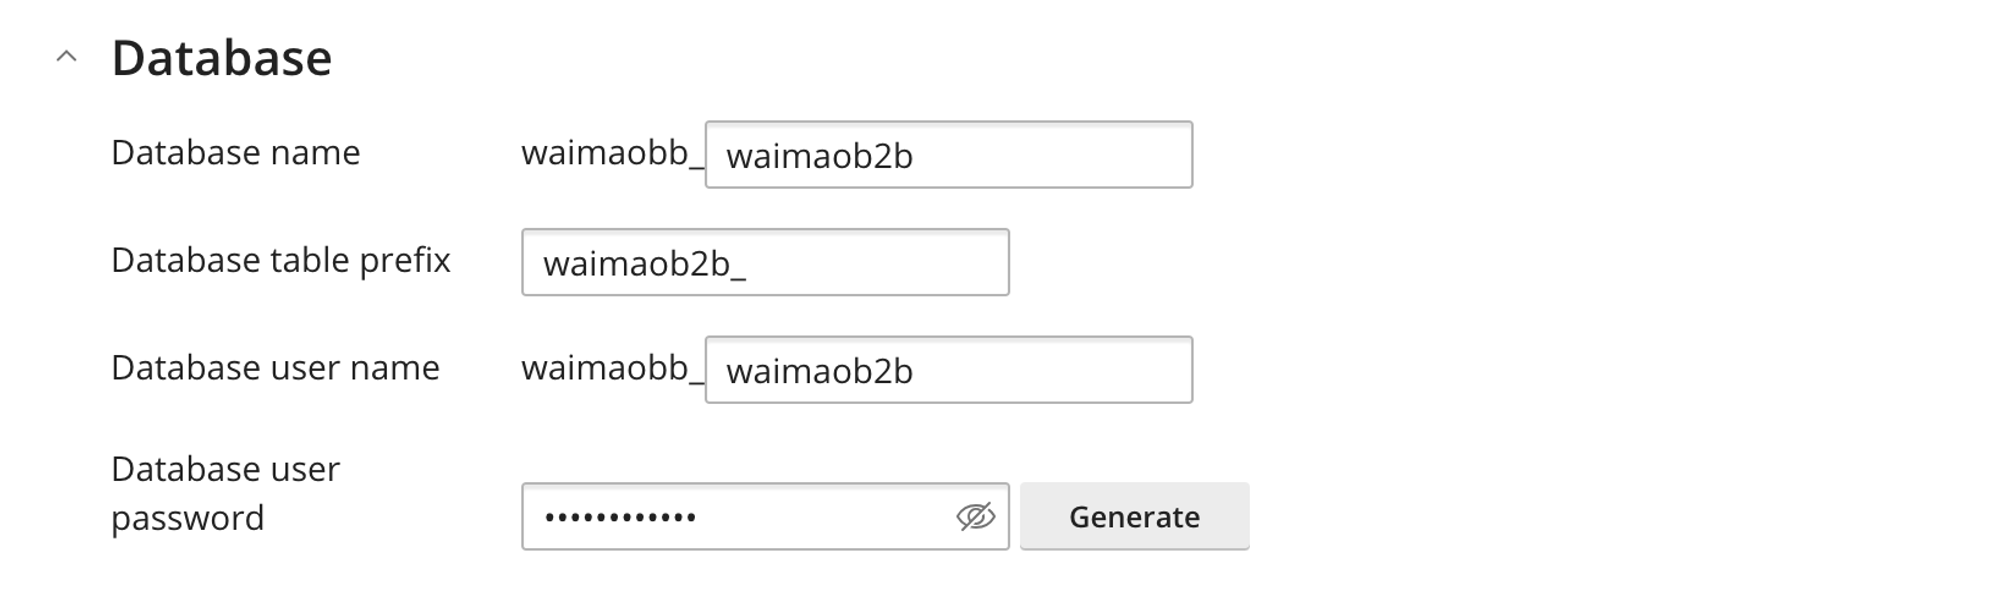Focus the Database table prefix field
The height and width of the screenshot is (589, 2000).
point(765,262)
